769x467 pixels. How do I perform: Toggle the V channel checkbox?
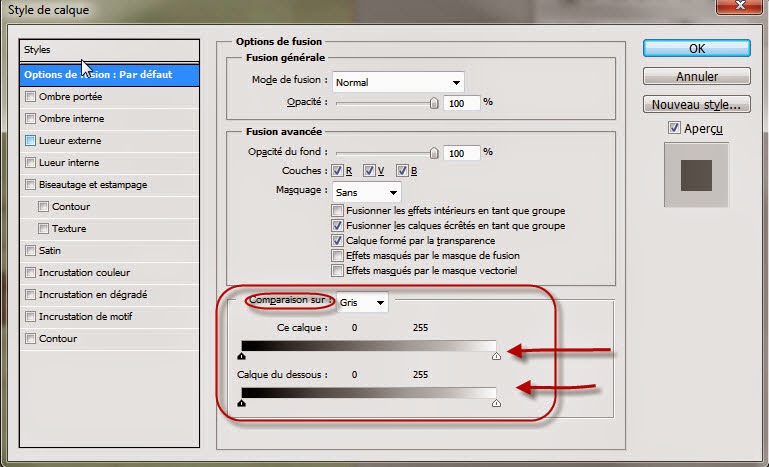click(x=369, y=171)
